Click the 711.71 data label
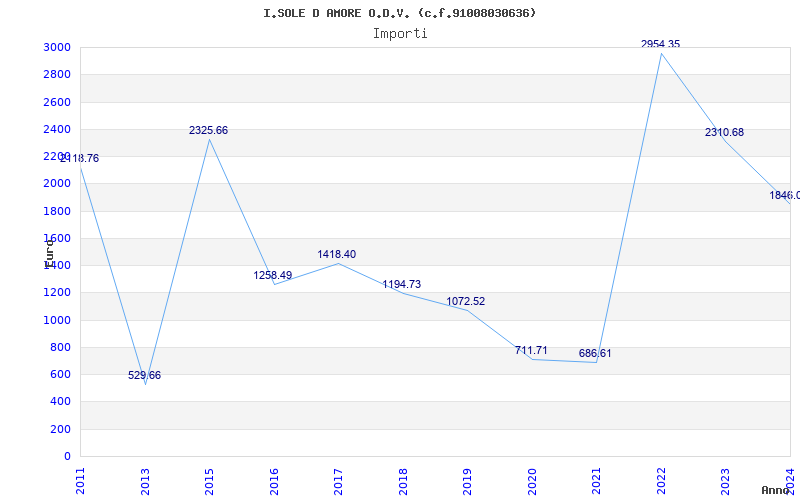The height and width of the screenshot is (500, 800). [531, 351]
